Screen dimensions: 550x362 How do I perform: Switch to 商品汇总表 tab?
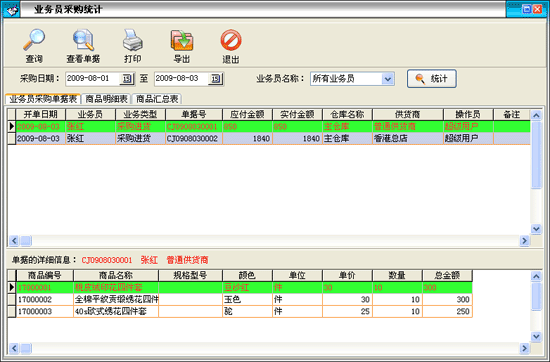157,99
